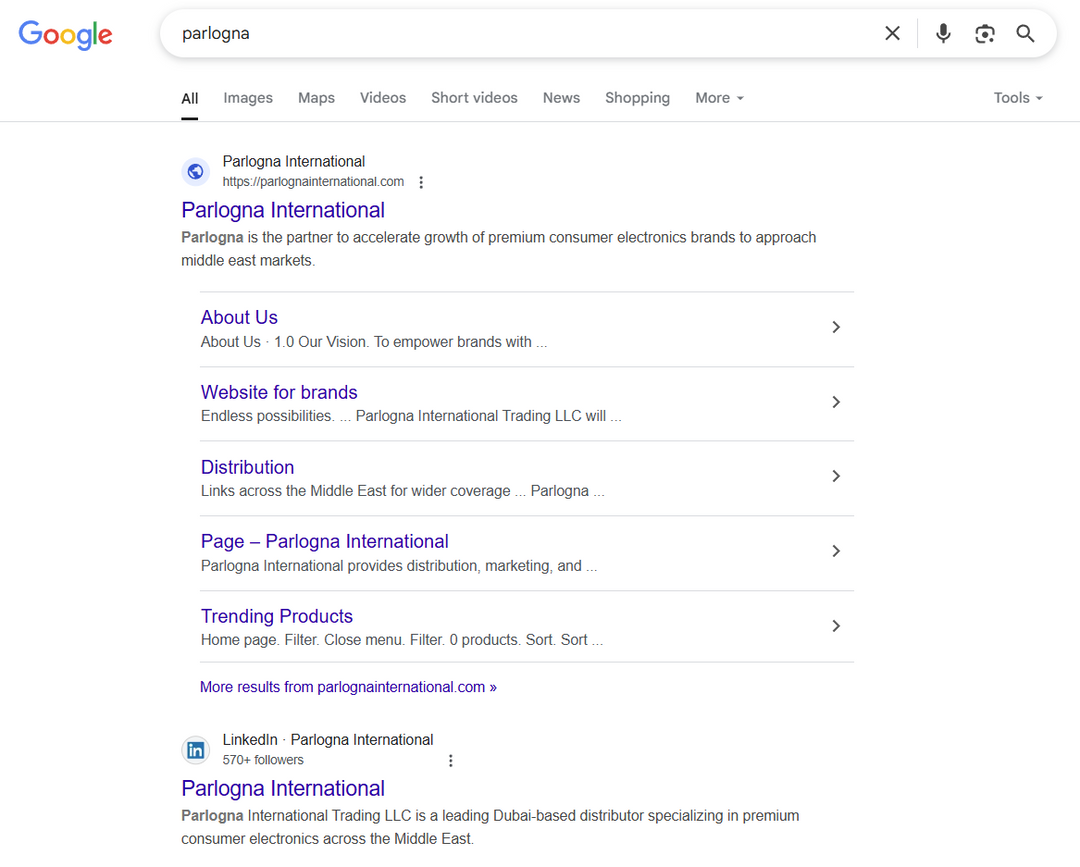Click More results from parlognainternational.com
1080x867 pixels.
(348, 687)
